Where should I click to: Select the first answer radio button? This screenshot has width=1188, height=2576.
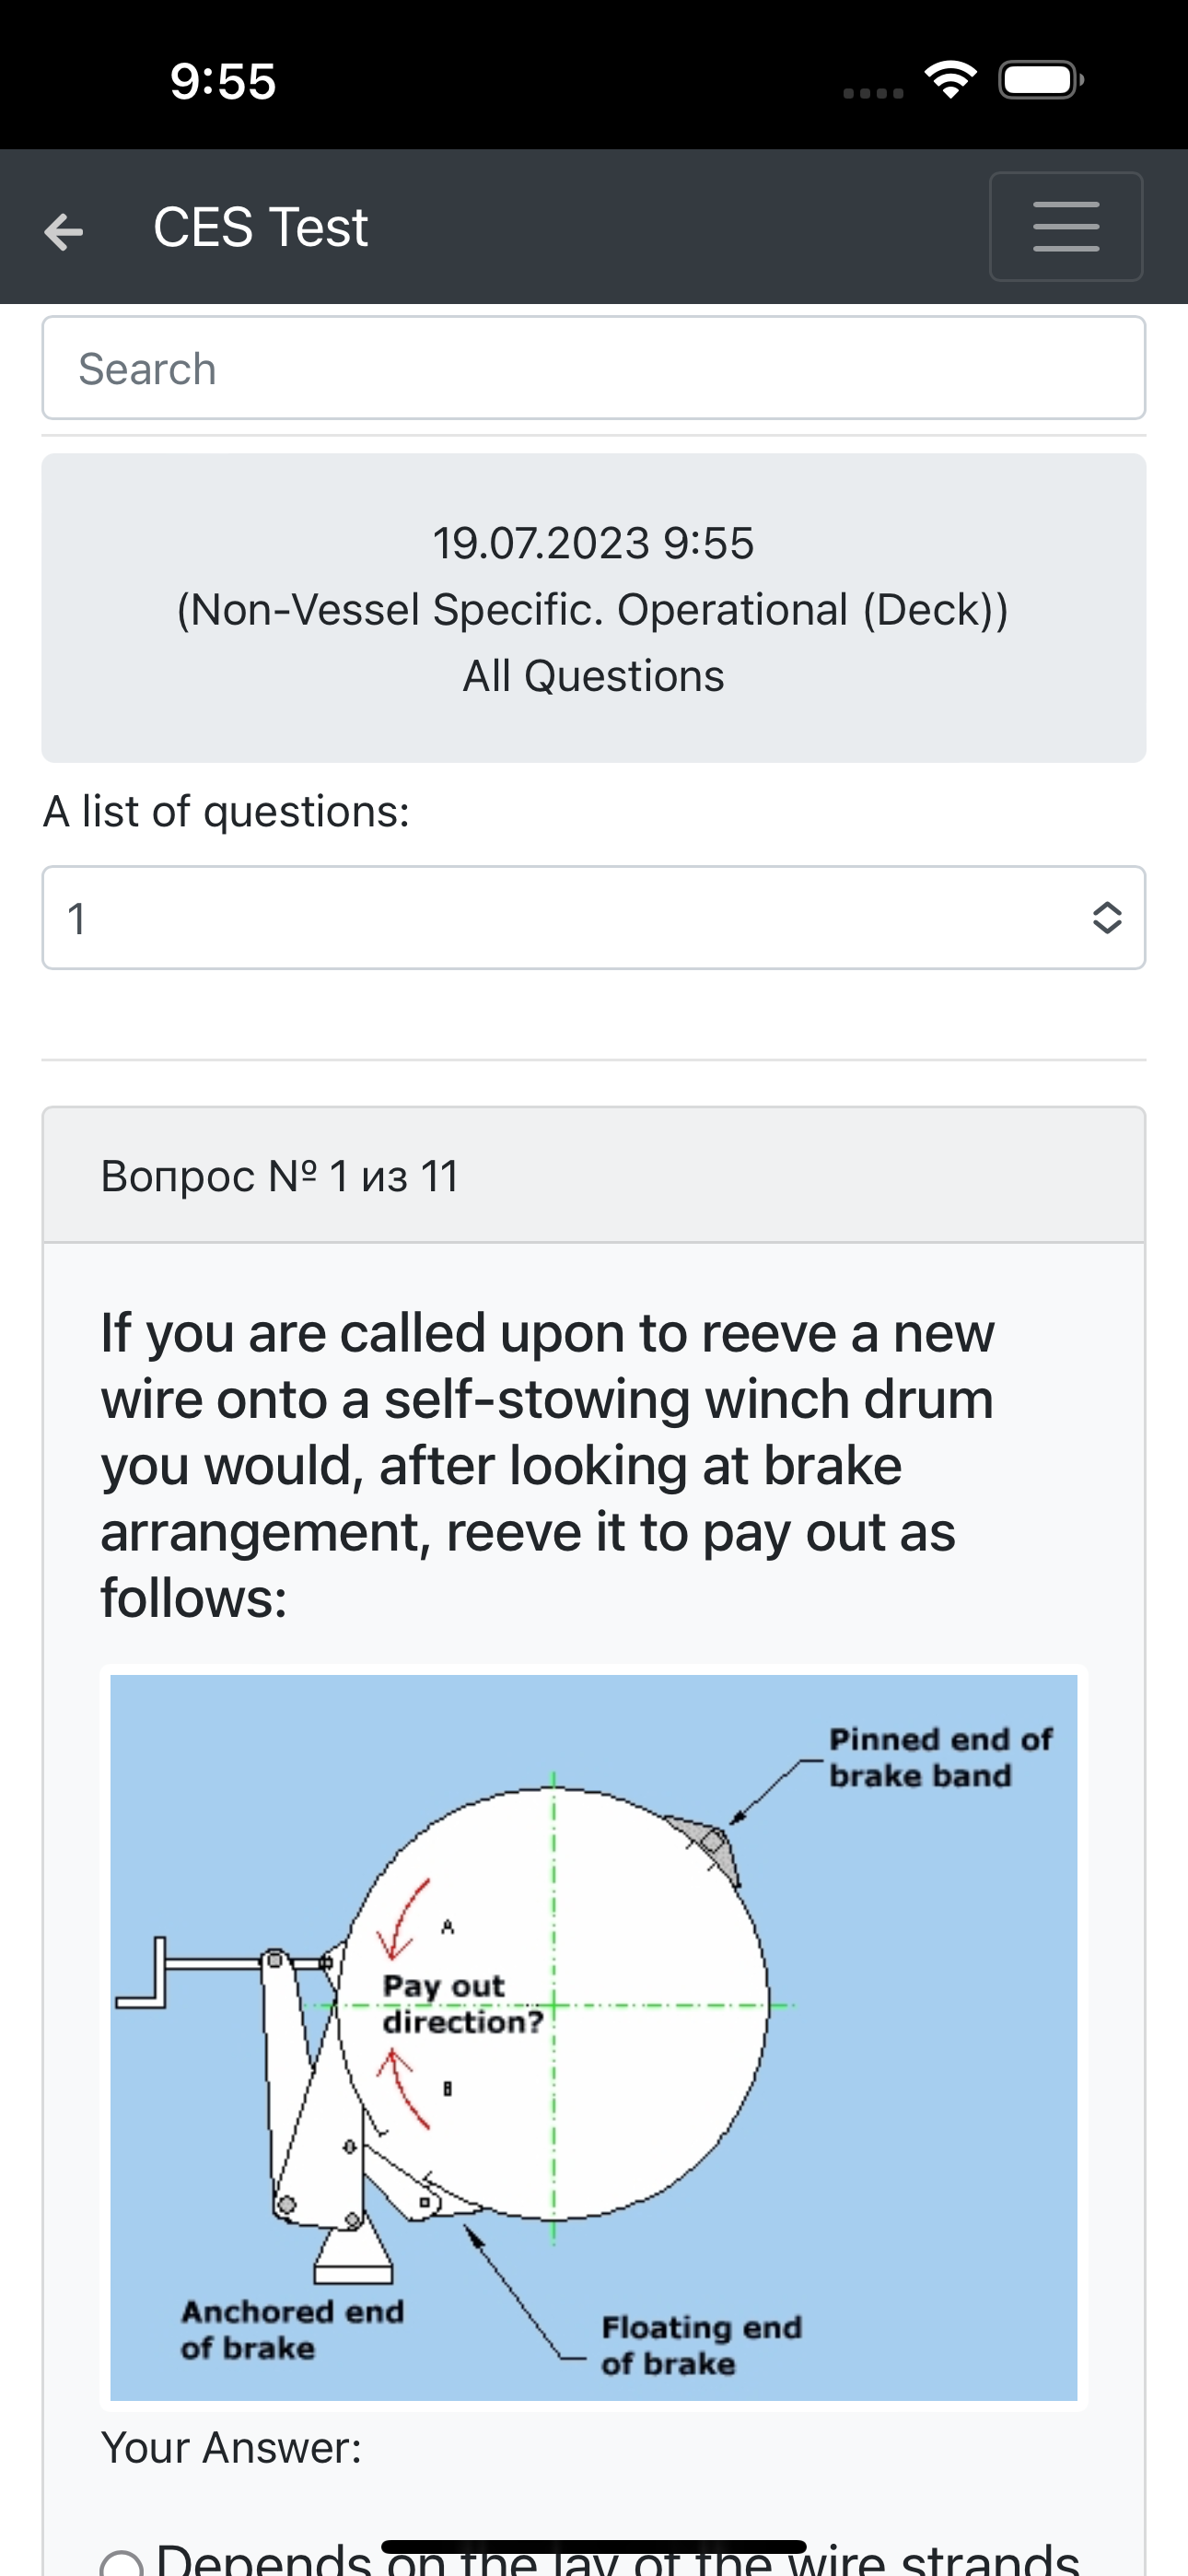(122, 2563)
